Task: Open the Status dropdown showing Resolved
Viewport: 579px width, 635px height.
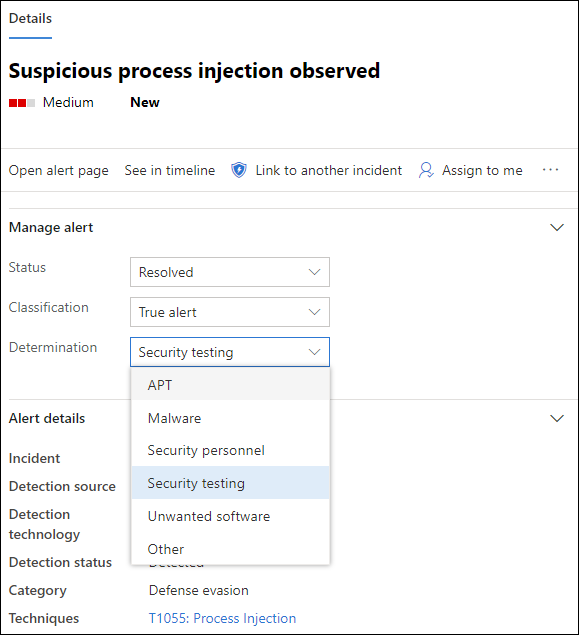Action: point(230,272)
